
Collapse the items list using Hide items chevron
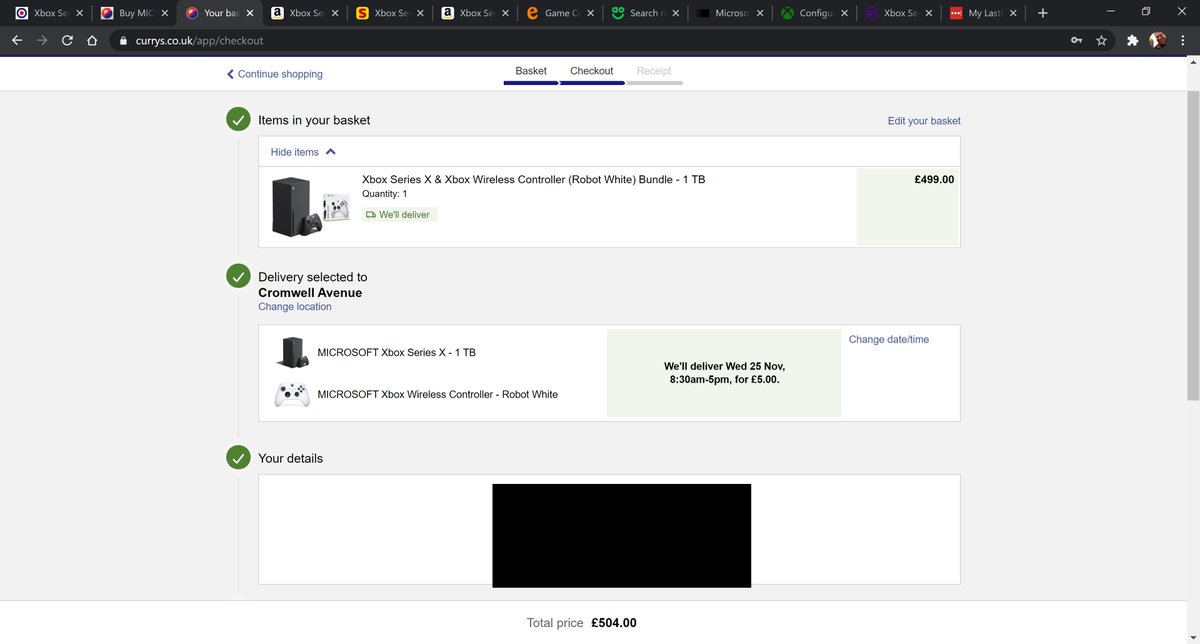(331, 152)
